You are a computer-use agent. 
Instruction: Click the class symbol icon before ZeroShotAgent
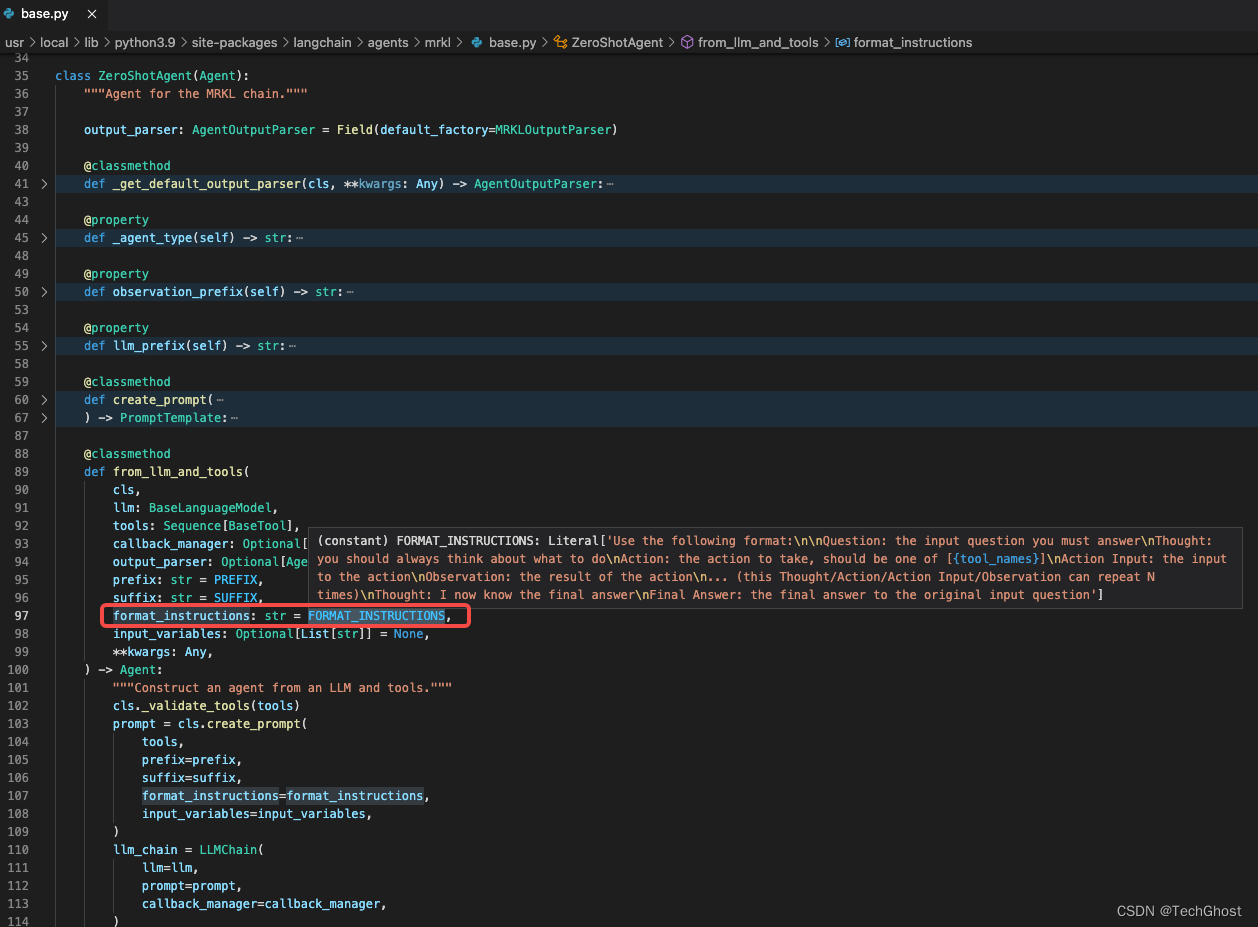coord(561,42)
